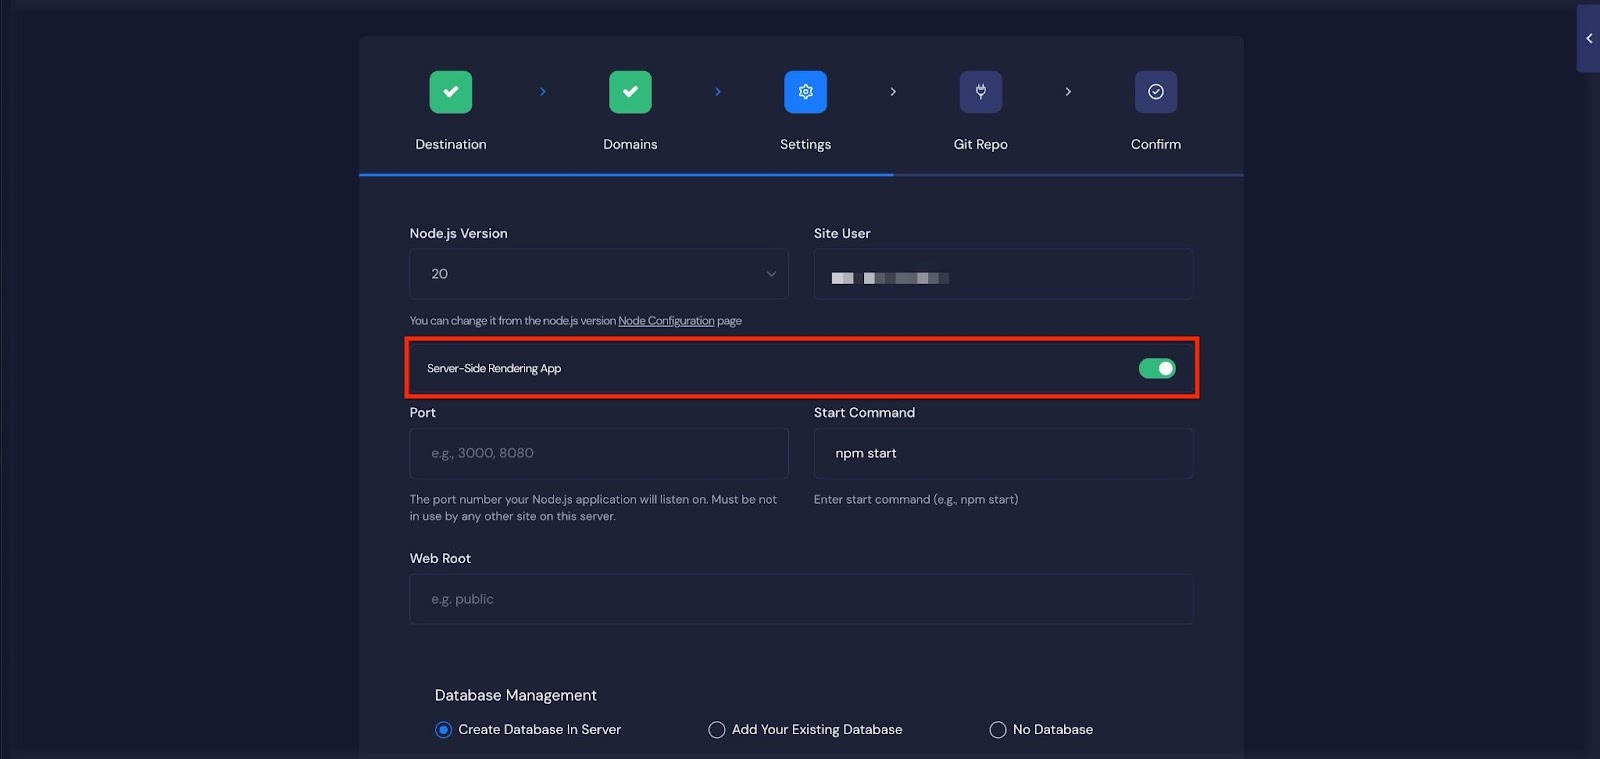Open the Node.js Version dropdown
The width and height of the screenshot is (1600, 759).
pyautogui.click(x=598, y=274)
